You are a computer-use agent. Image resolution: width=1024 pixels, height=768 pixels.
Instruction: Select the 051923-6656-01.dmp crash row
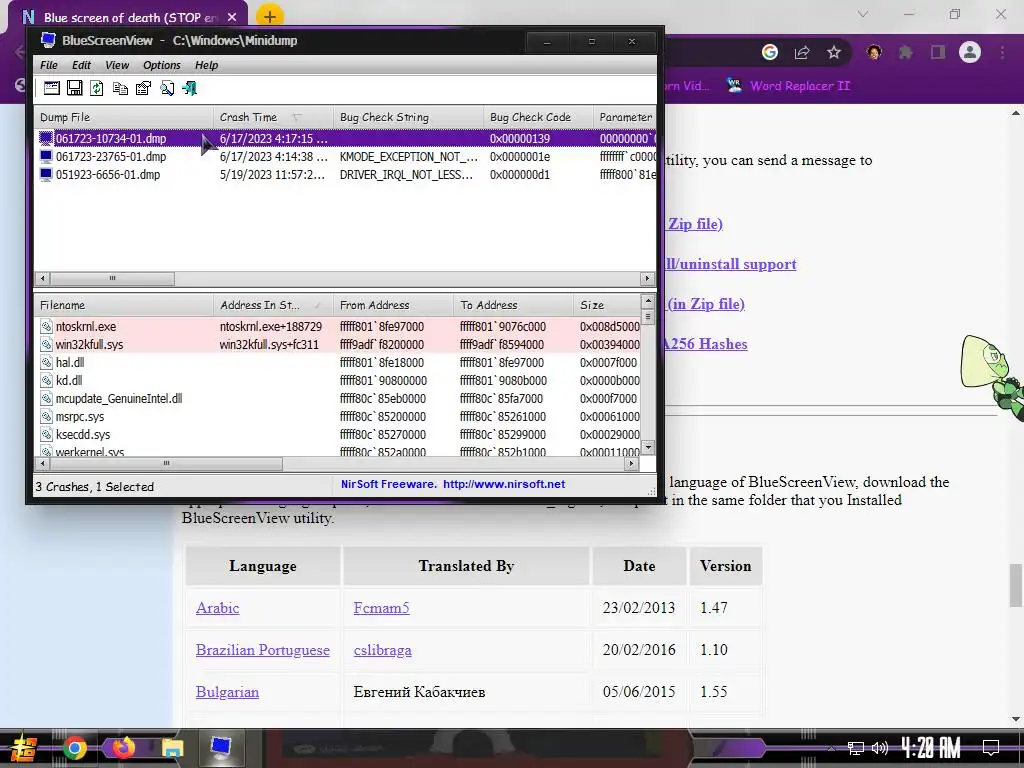pos(345,175)
